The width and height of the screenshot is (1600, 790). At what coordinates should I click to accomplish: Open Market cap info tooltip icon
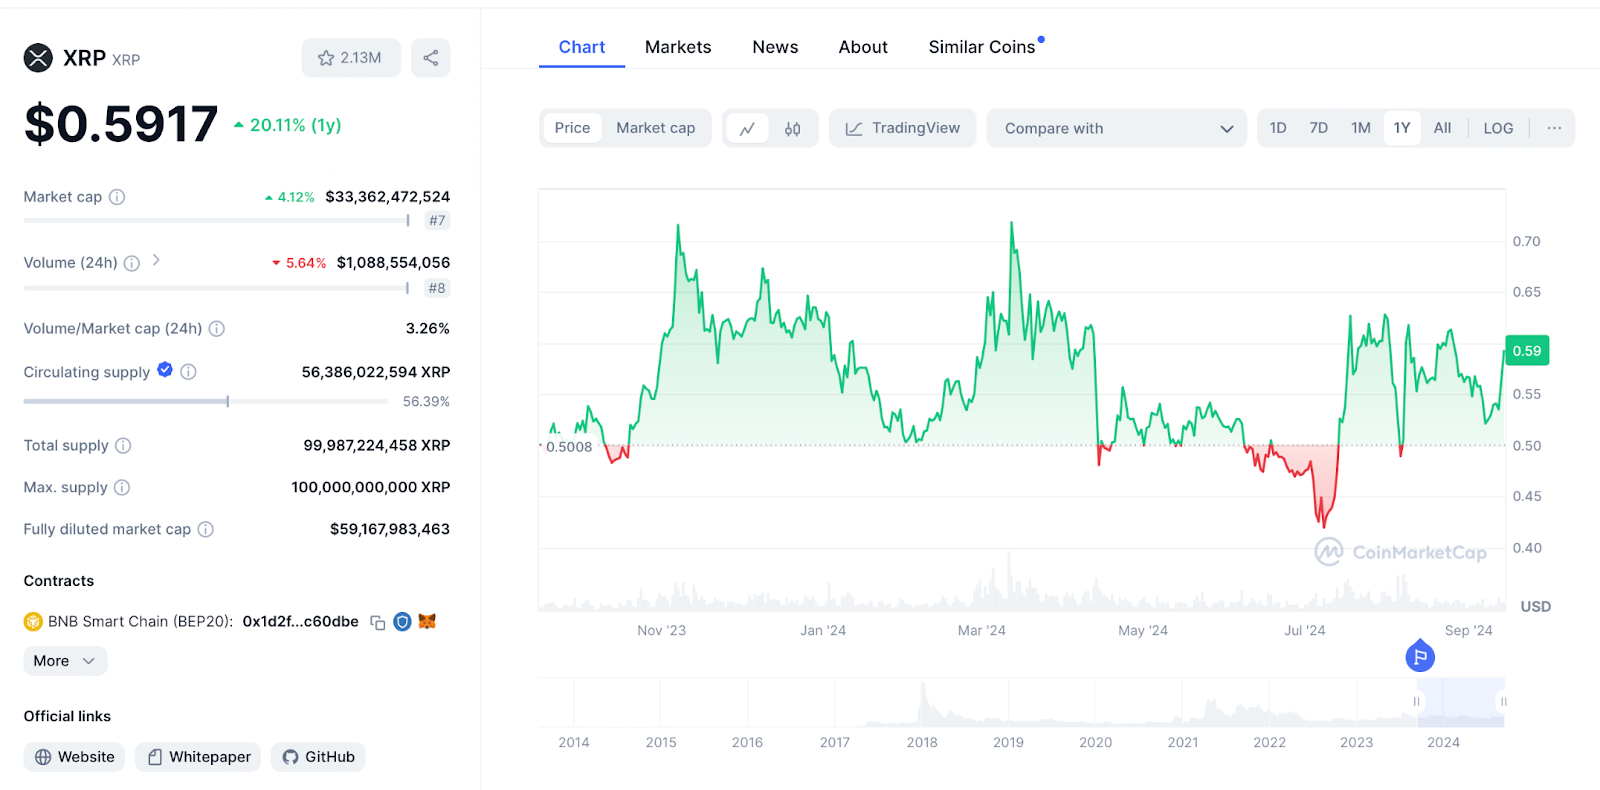pos(117,197)
